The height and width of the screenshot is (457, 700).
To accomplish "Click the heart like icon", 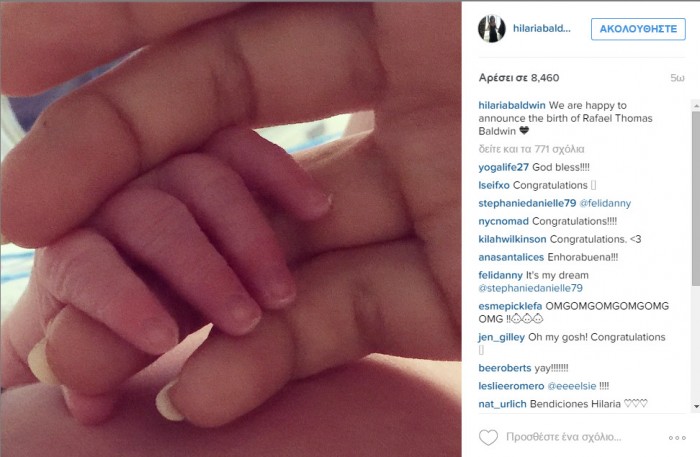I will pos(488,437).
